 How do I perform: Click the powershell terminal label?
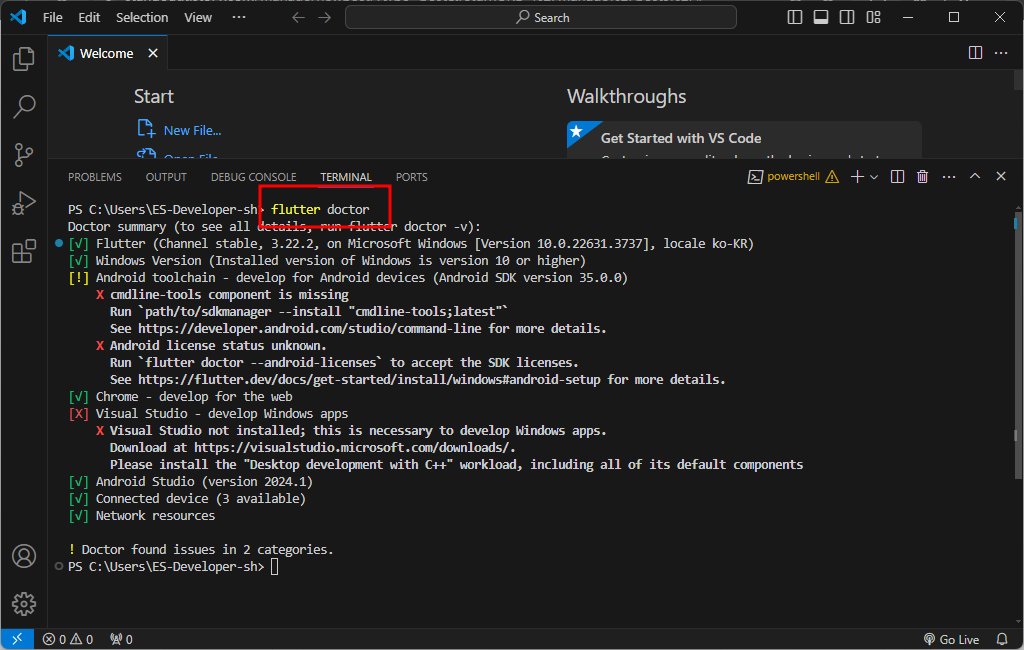[x=793, y=176]
